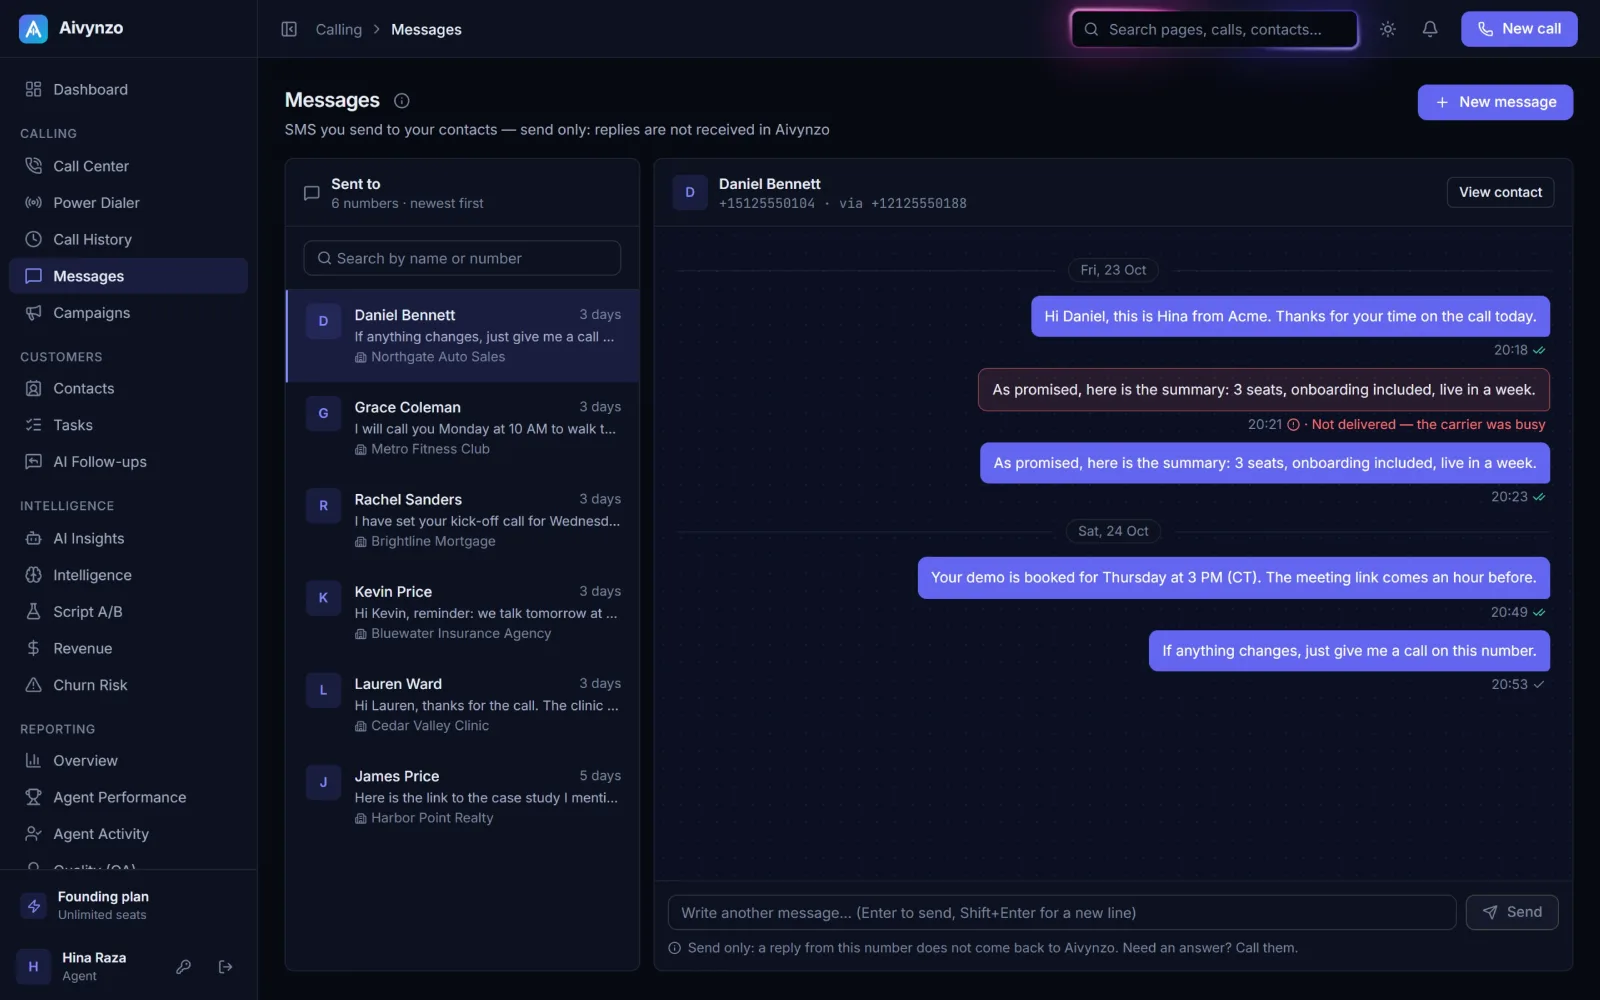This screenshot has height=1000, width=1600.
Task: Open Dashboard from the sidebar
Action: pos(128,89)
